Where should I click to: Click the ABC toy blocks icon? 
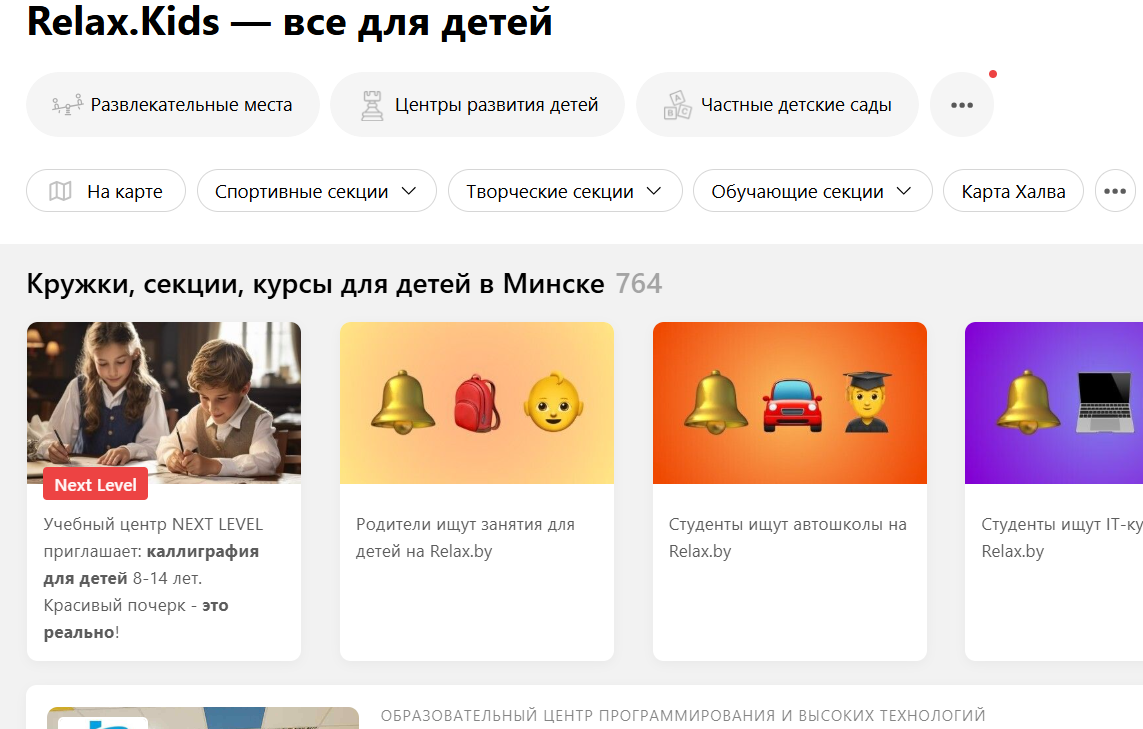pyautogui.click(x=677, y=105)
